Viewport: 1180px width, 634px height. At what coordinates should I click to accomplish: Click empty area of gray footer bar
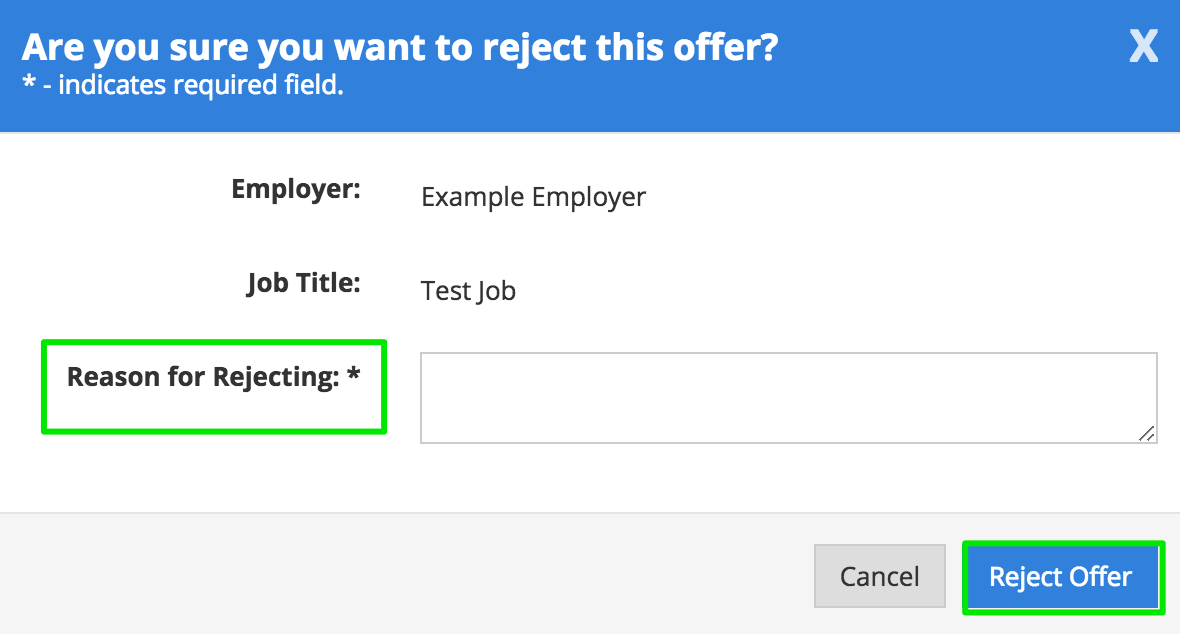pos(400,575)
